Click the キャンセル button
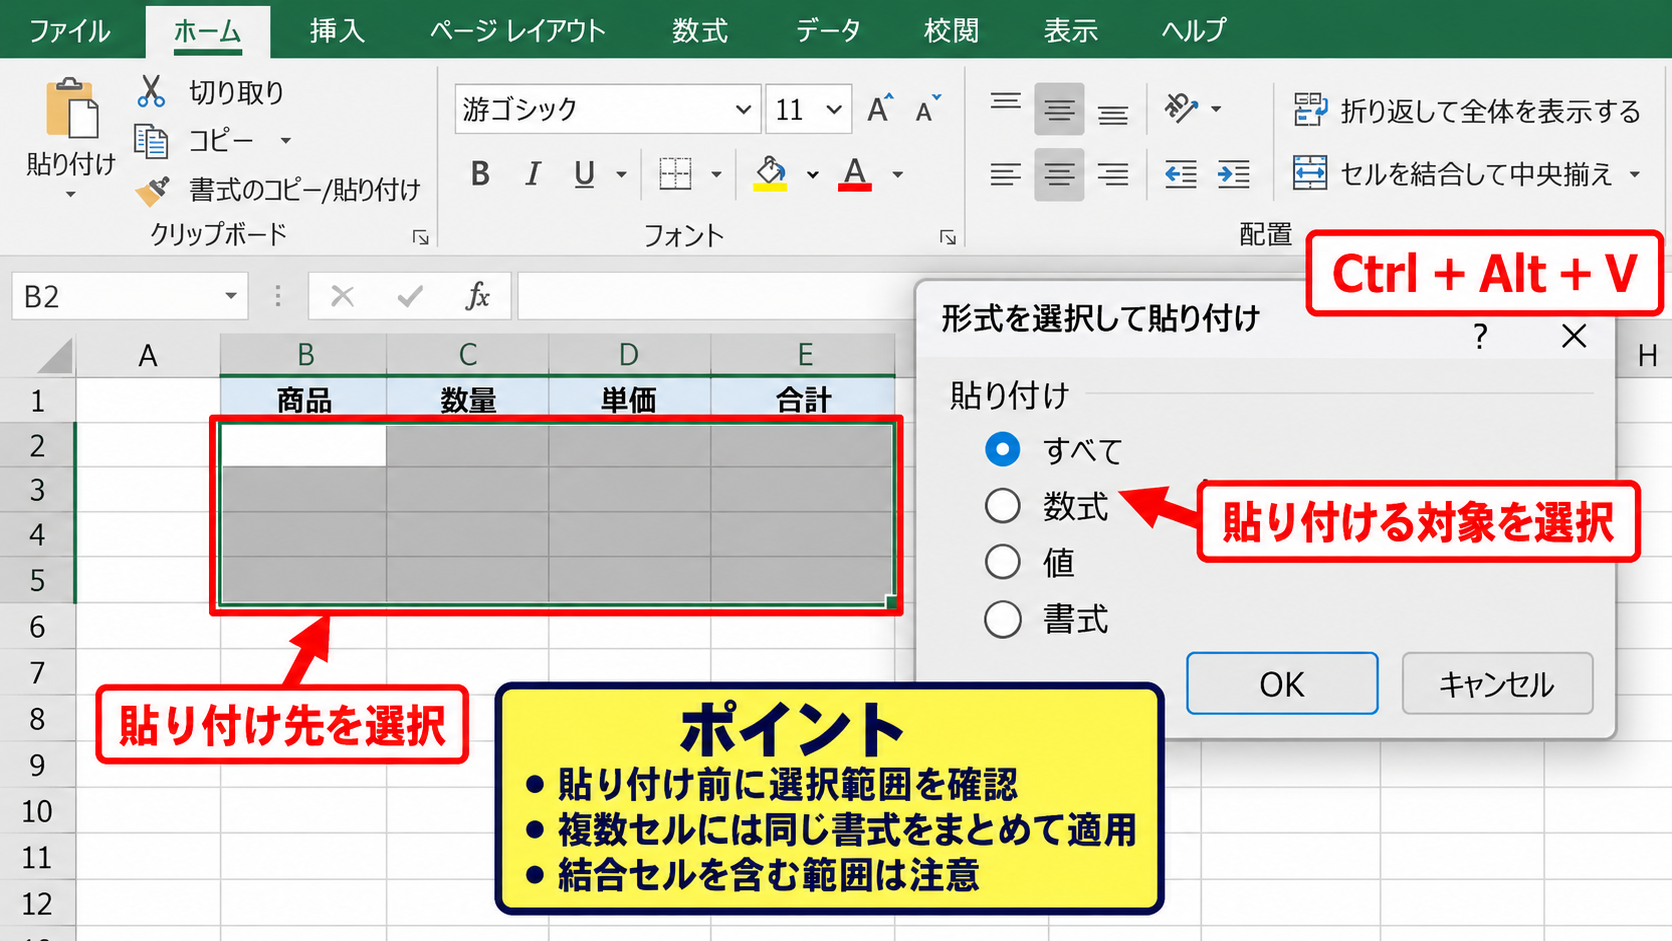Viewport: 1672px width, 941px height. 1497,684
